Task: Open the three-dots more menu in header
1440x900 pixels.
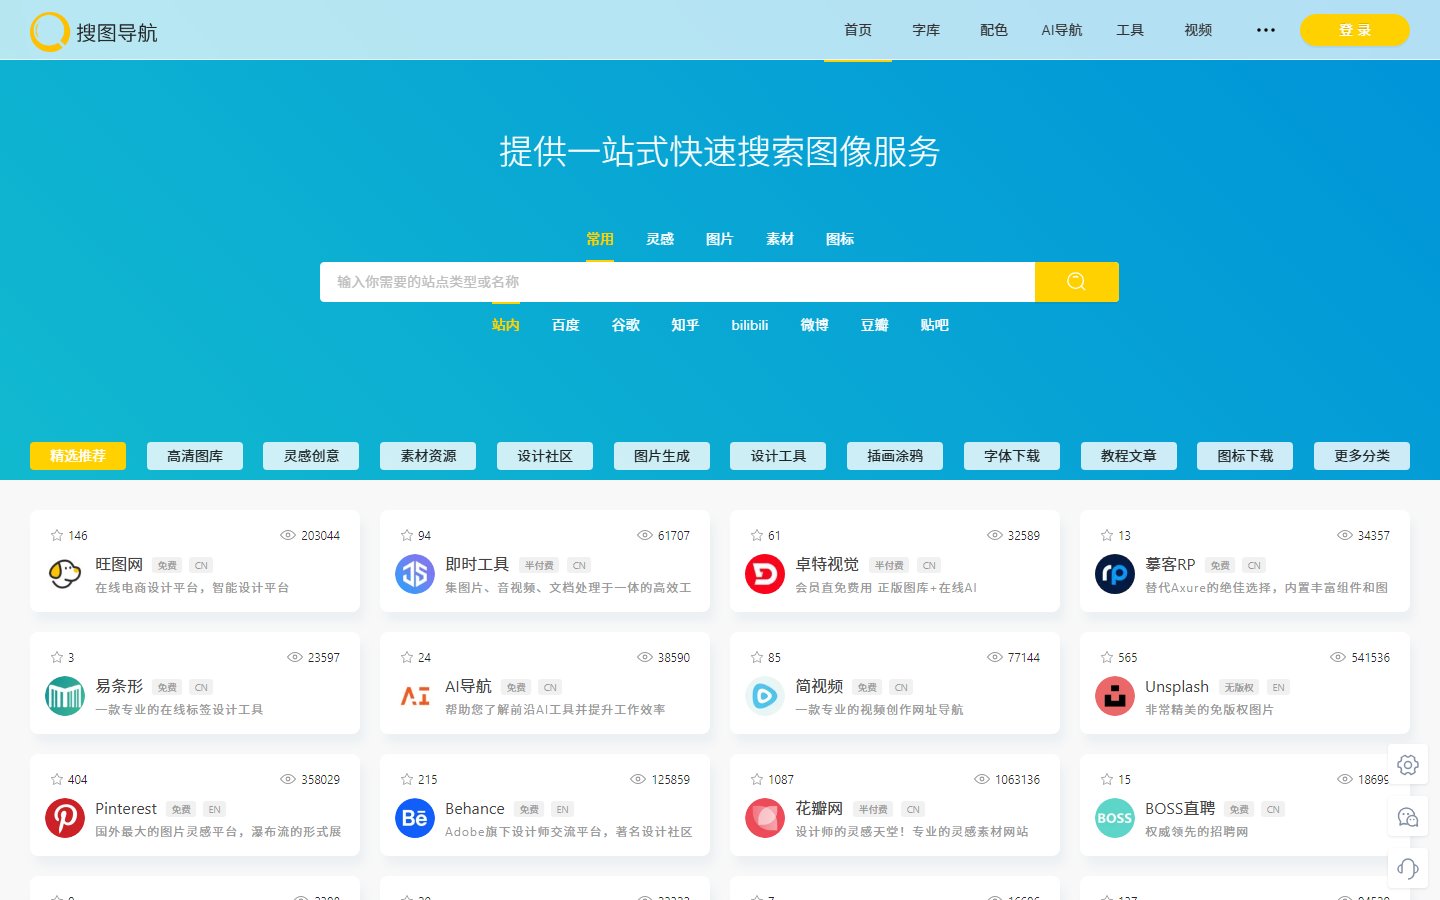Action: [1266, 30]
